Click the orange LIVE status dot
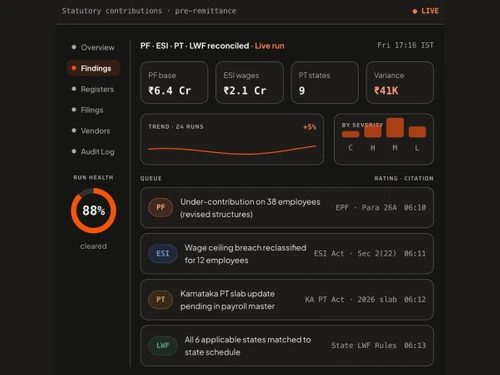This screenshot has height=375, width=500. click(415, 11)
